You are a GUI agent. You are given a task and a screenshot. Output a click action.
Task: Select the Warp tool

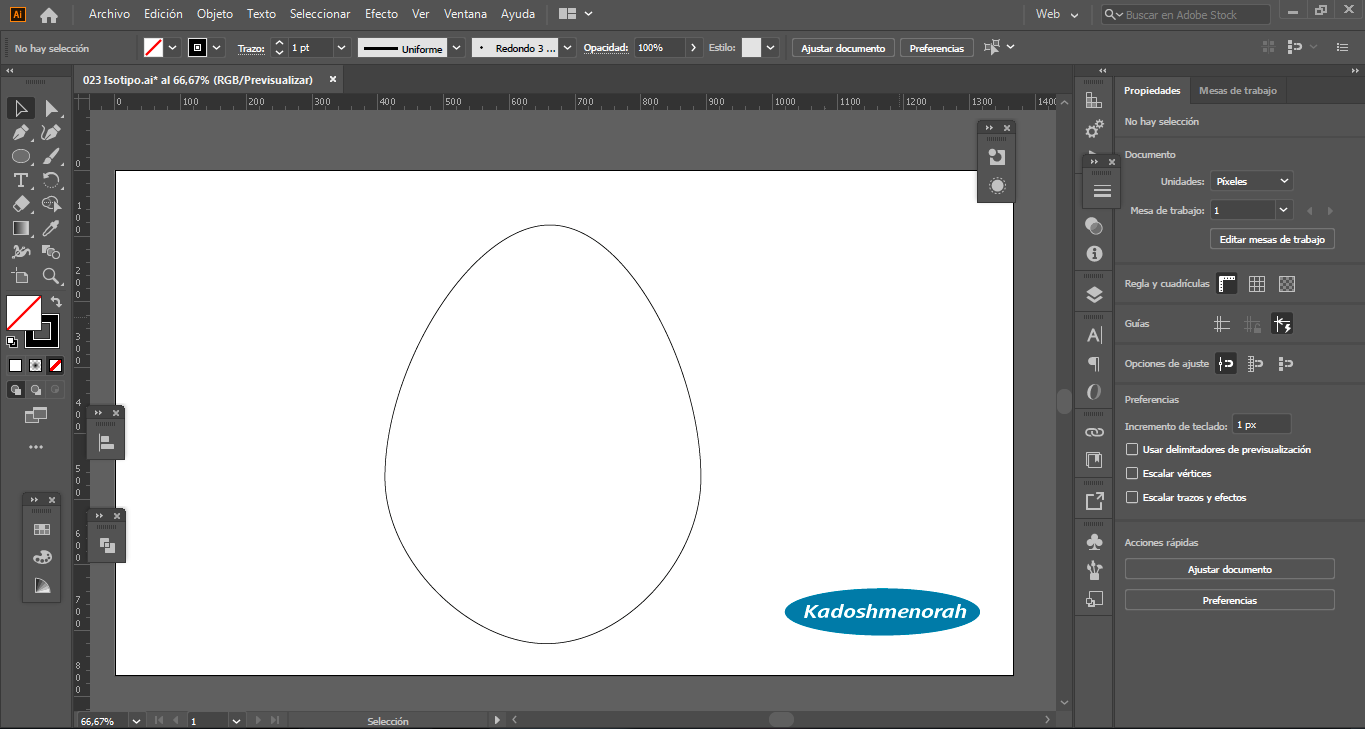tap(21, 252)
